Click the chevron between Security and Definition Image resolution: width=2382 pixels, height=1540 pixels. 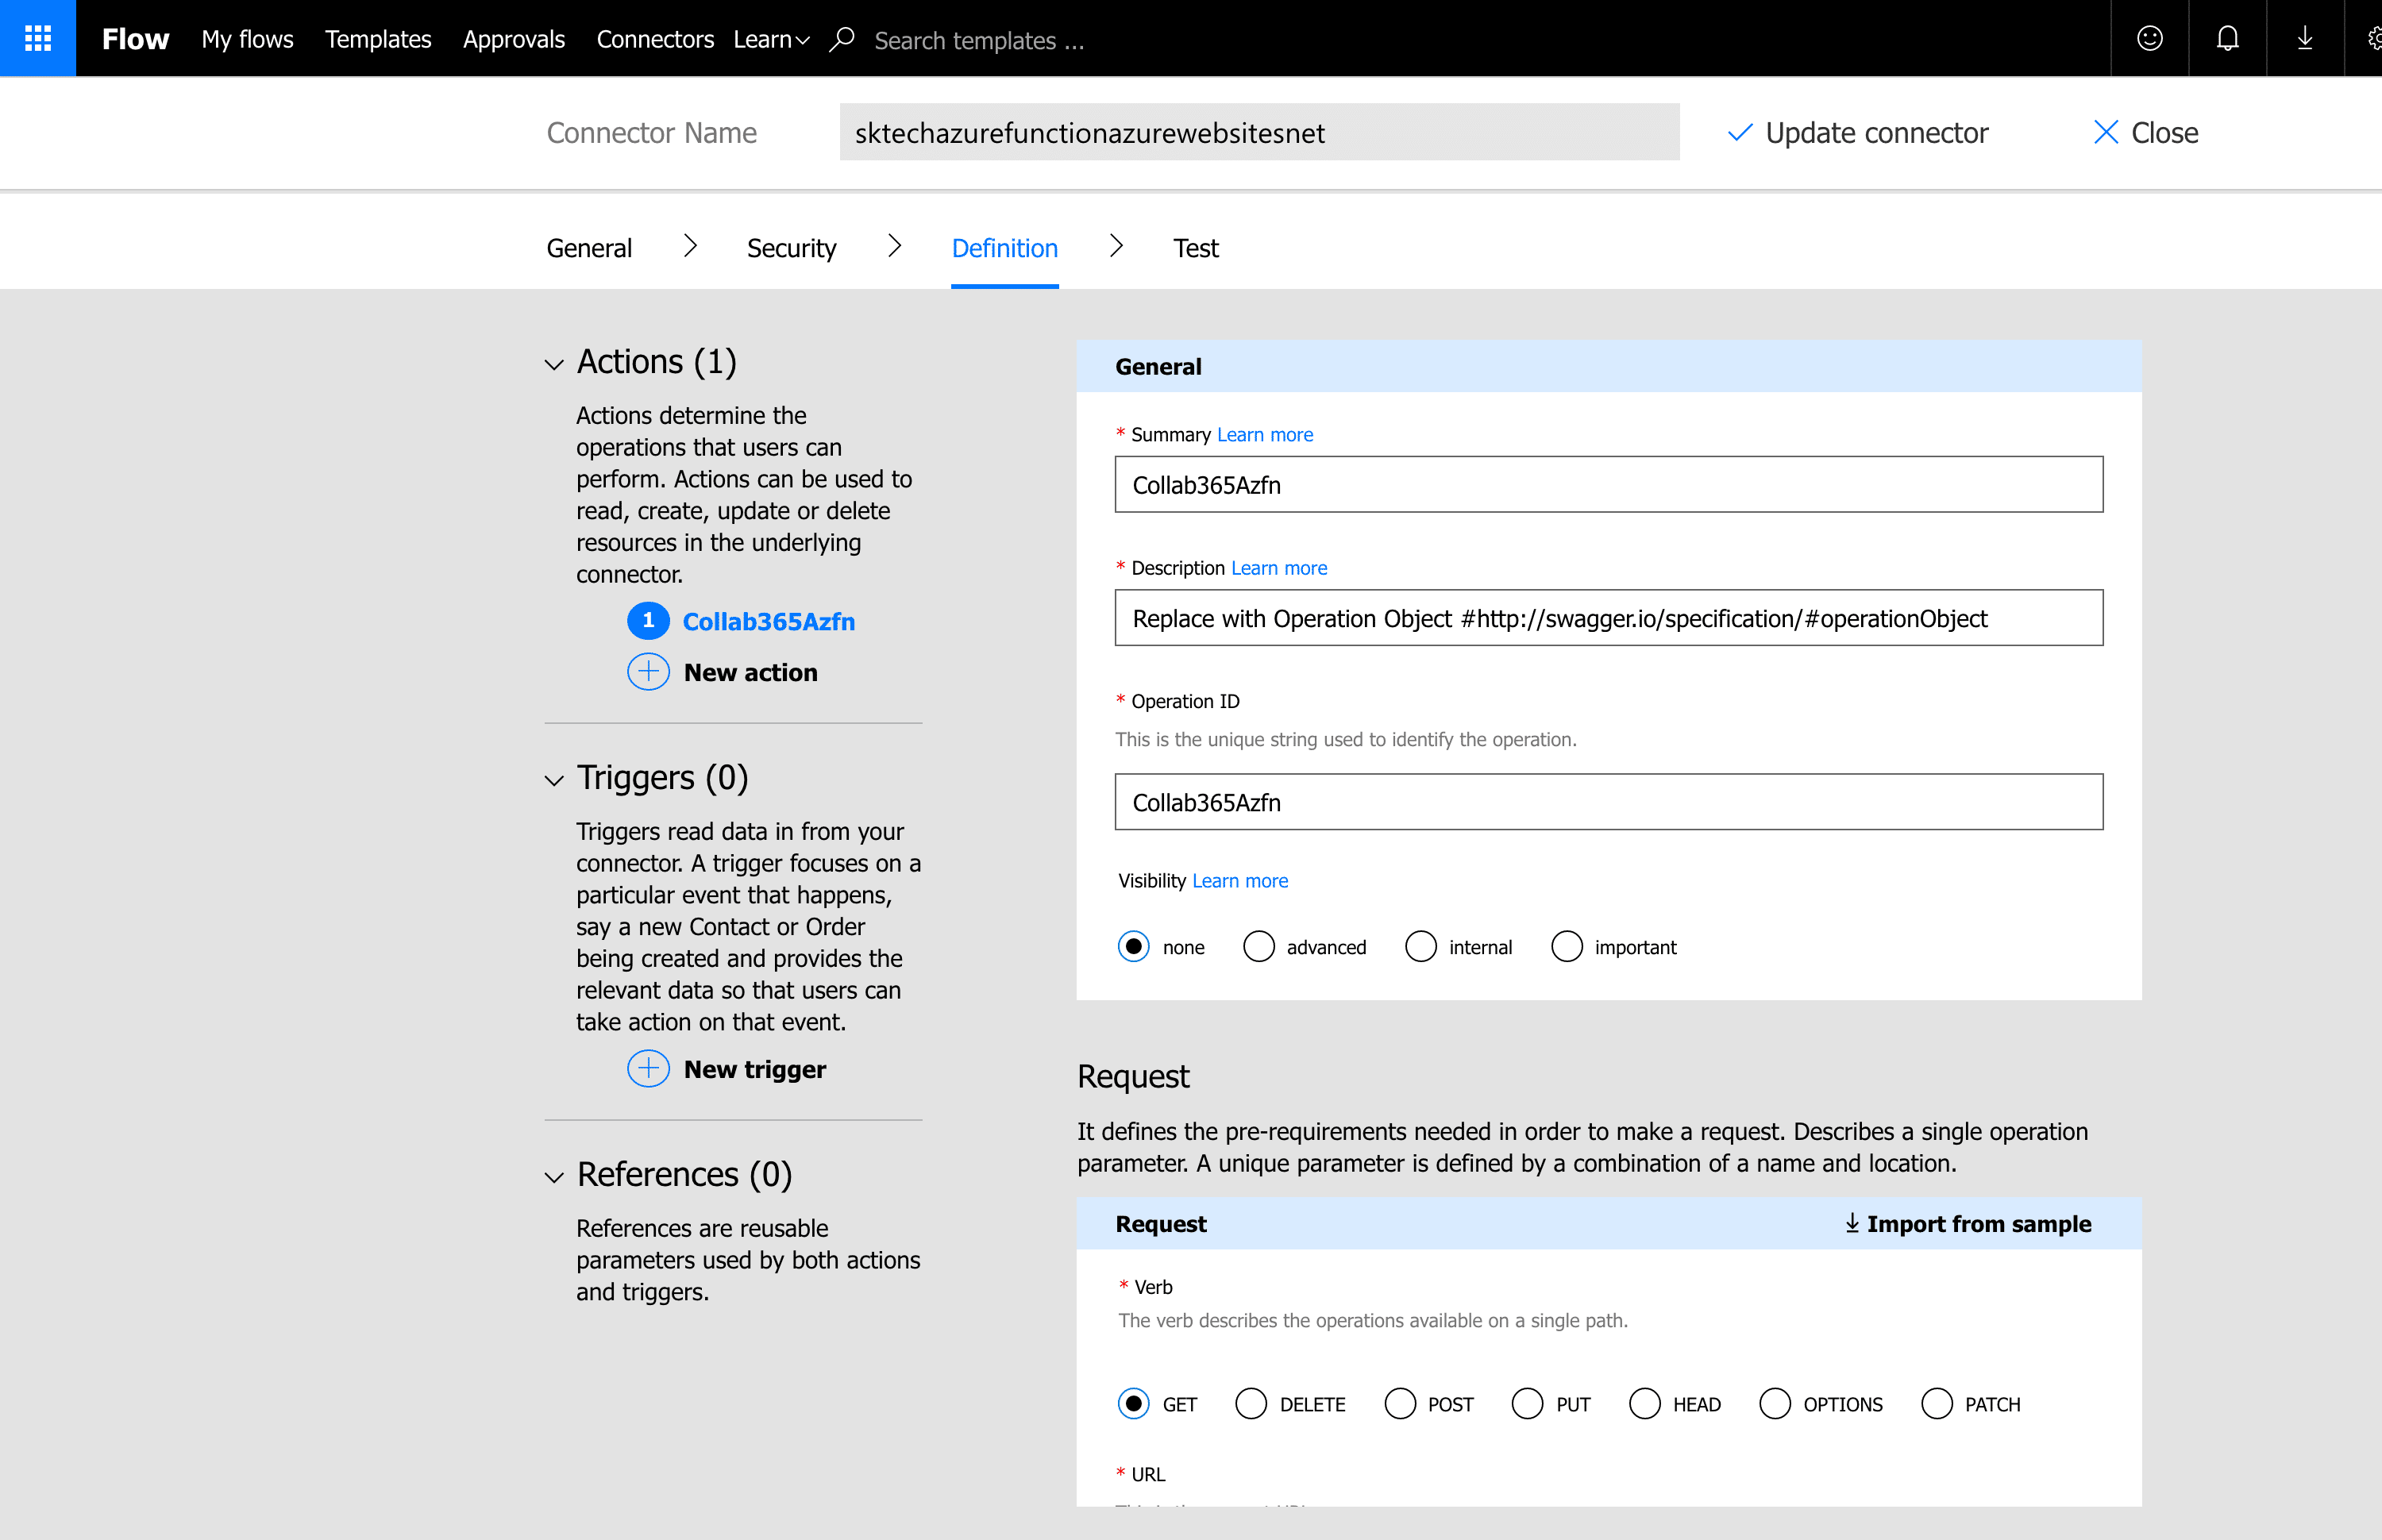894,246
